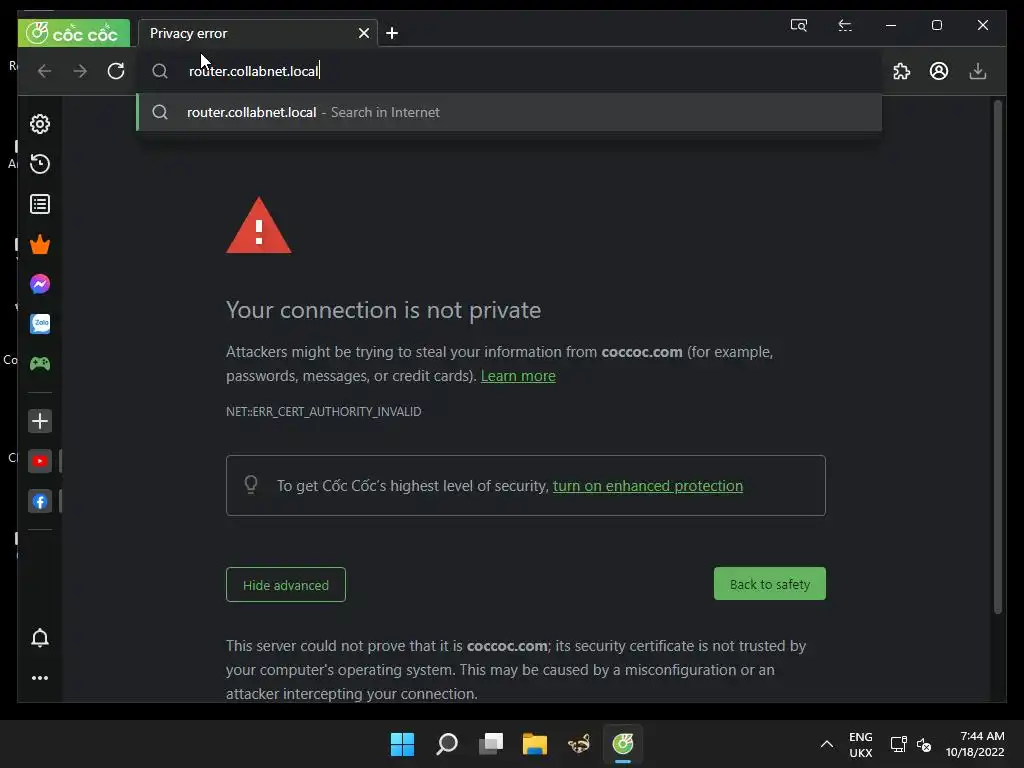Show hidden system tray icons
The image size is (1024, 768).
coord(827,744)
